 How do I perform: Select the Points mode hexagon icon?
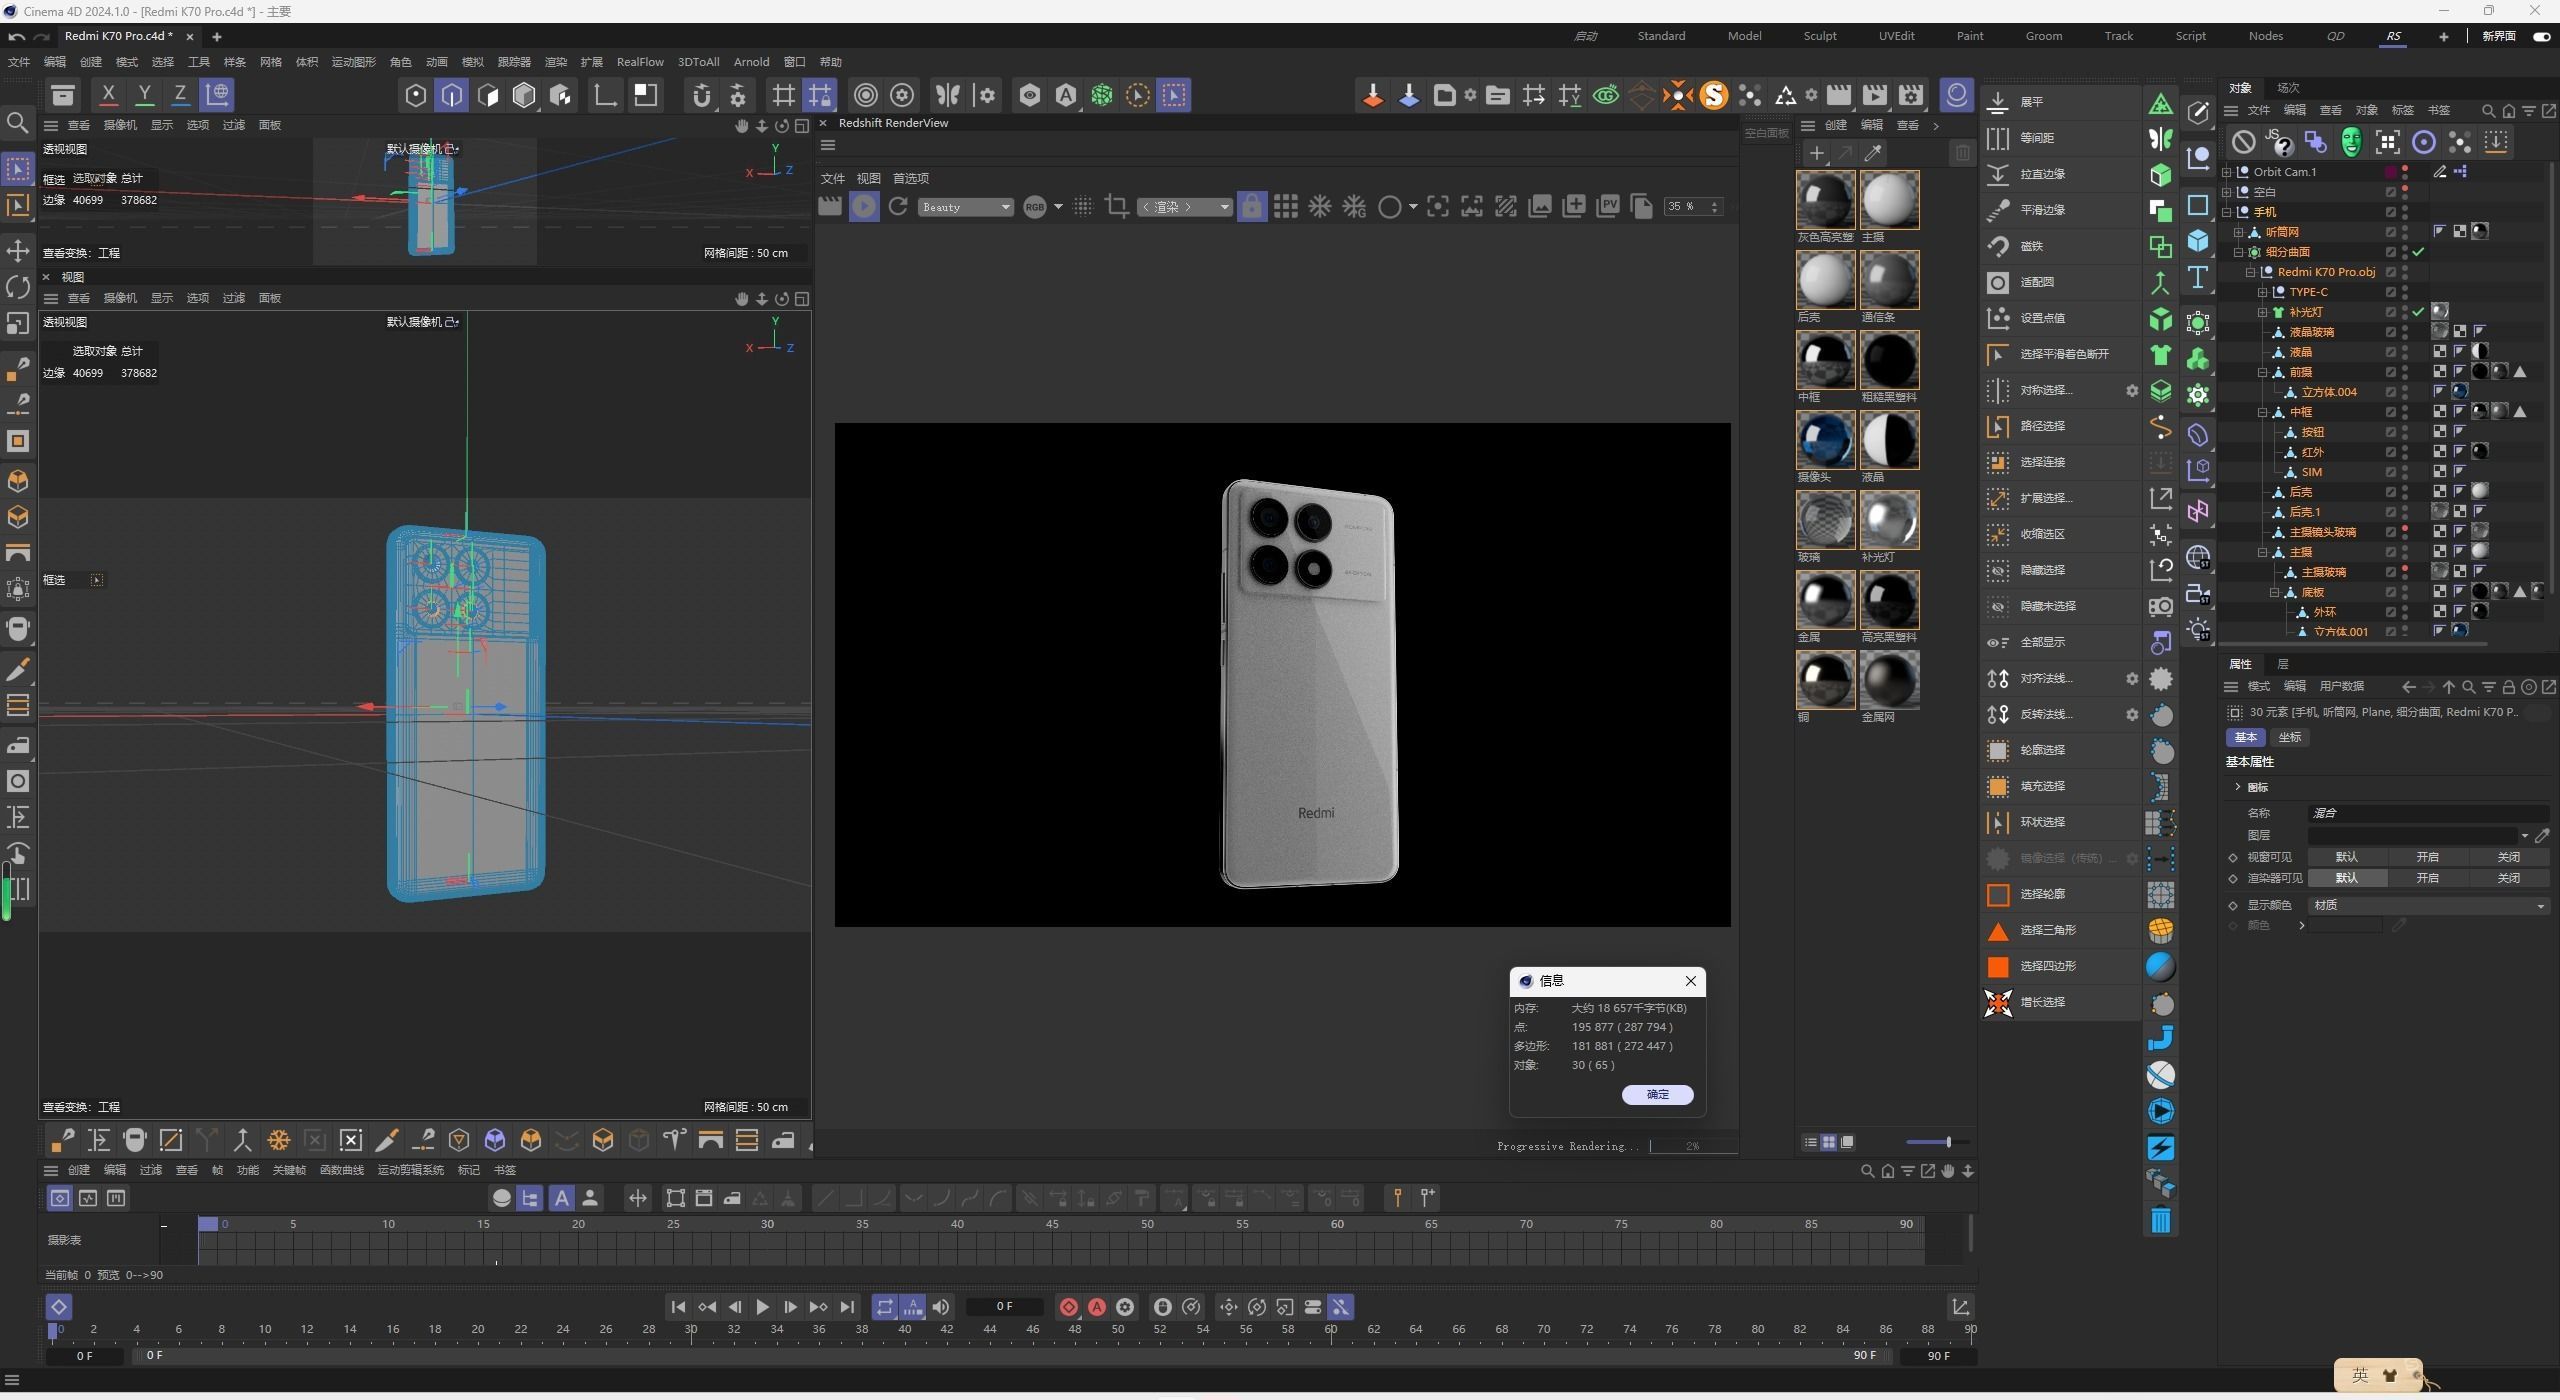point(415,95)
